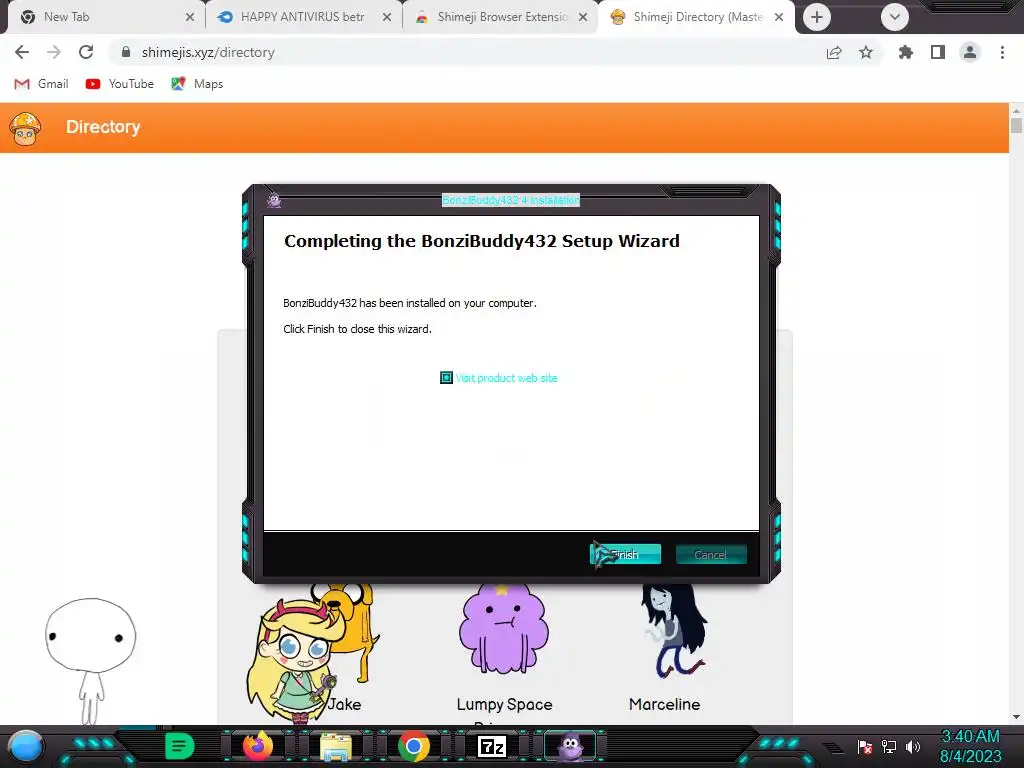The height and width of the screenshot is (768, 1024).
Task: Click the site lock icon in address bar
Action: point(126,52)
